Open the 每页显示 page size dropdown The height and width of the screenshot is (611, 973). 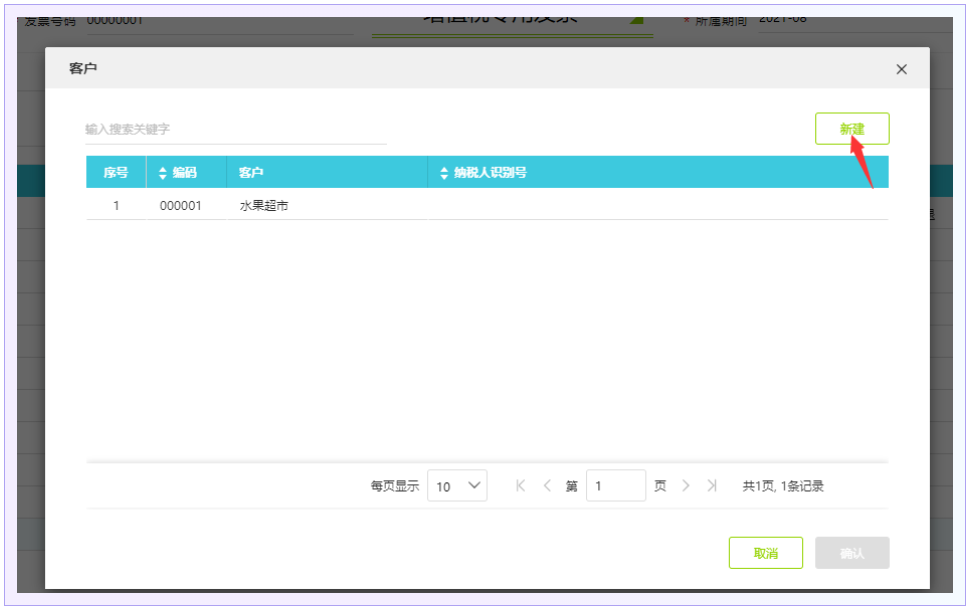[x=457, y=486]
